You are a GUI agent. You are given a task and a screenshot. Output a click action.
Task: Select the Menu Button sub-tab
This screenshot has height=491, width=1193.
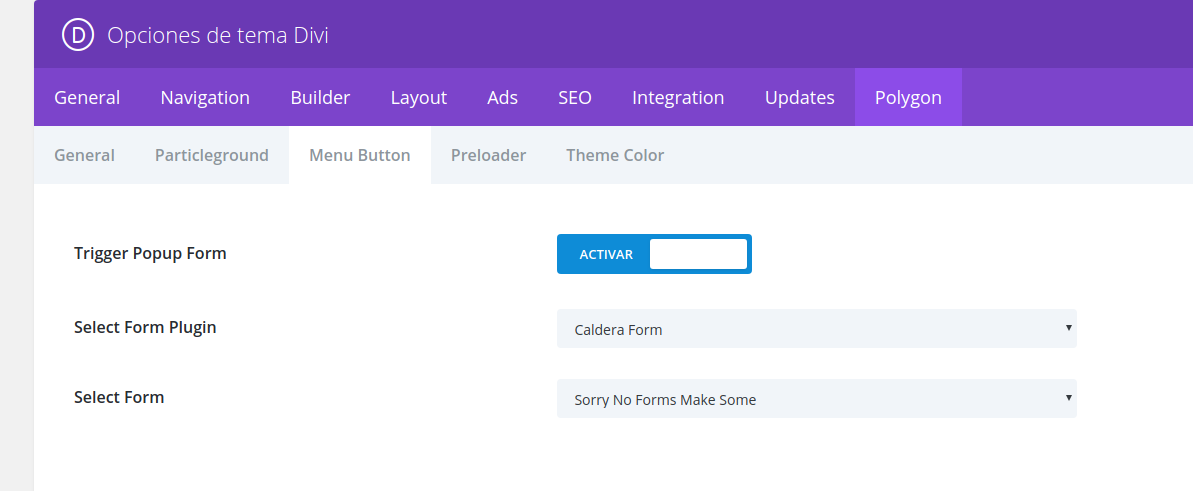pyautogui.click(x=360, y=155)
